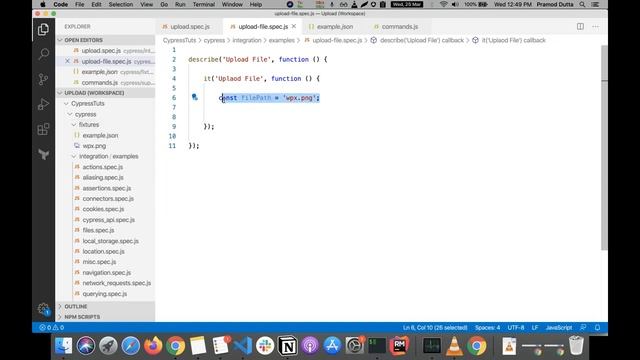Open the Apple menu
This screenshot has height=360, width=640.
43,4
